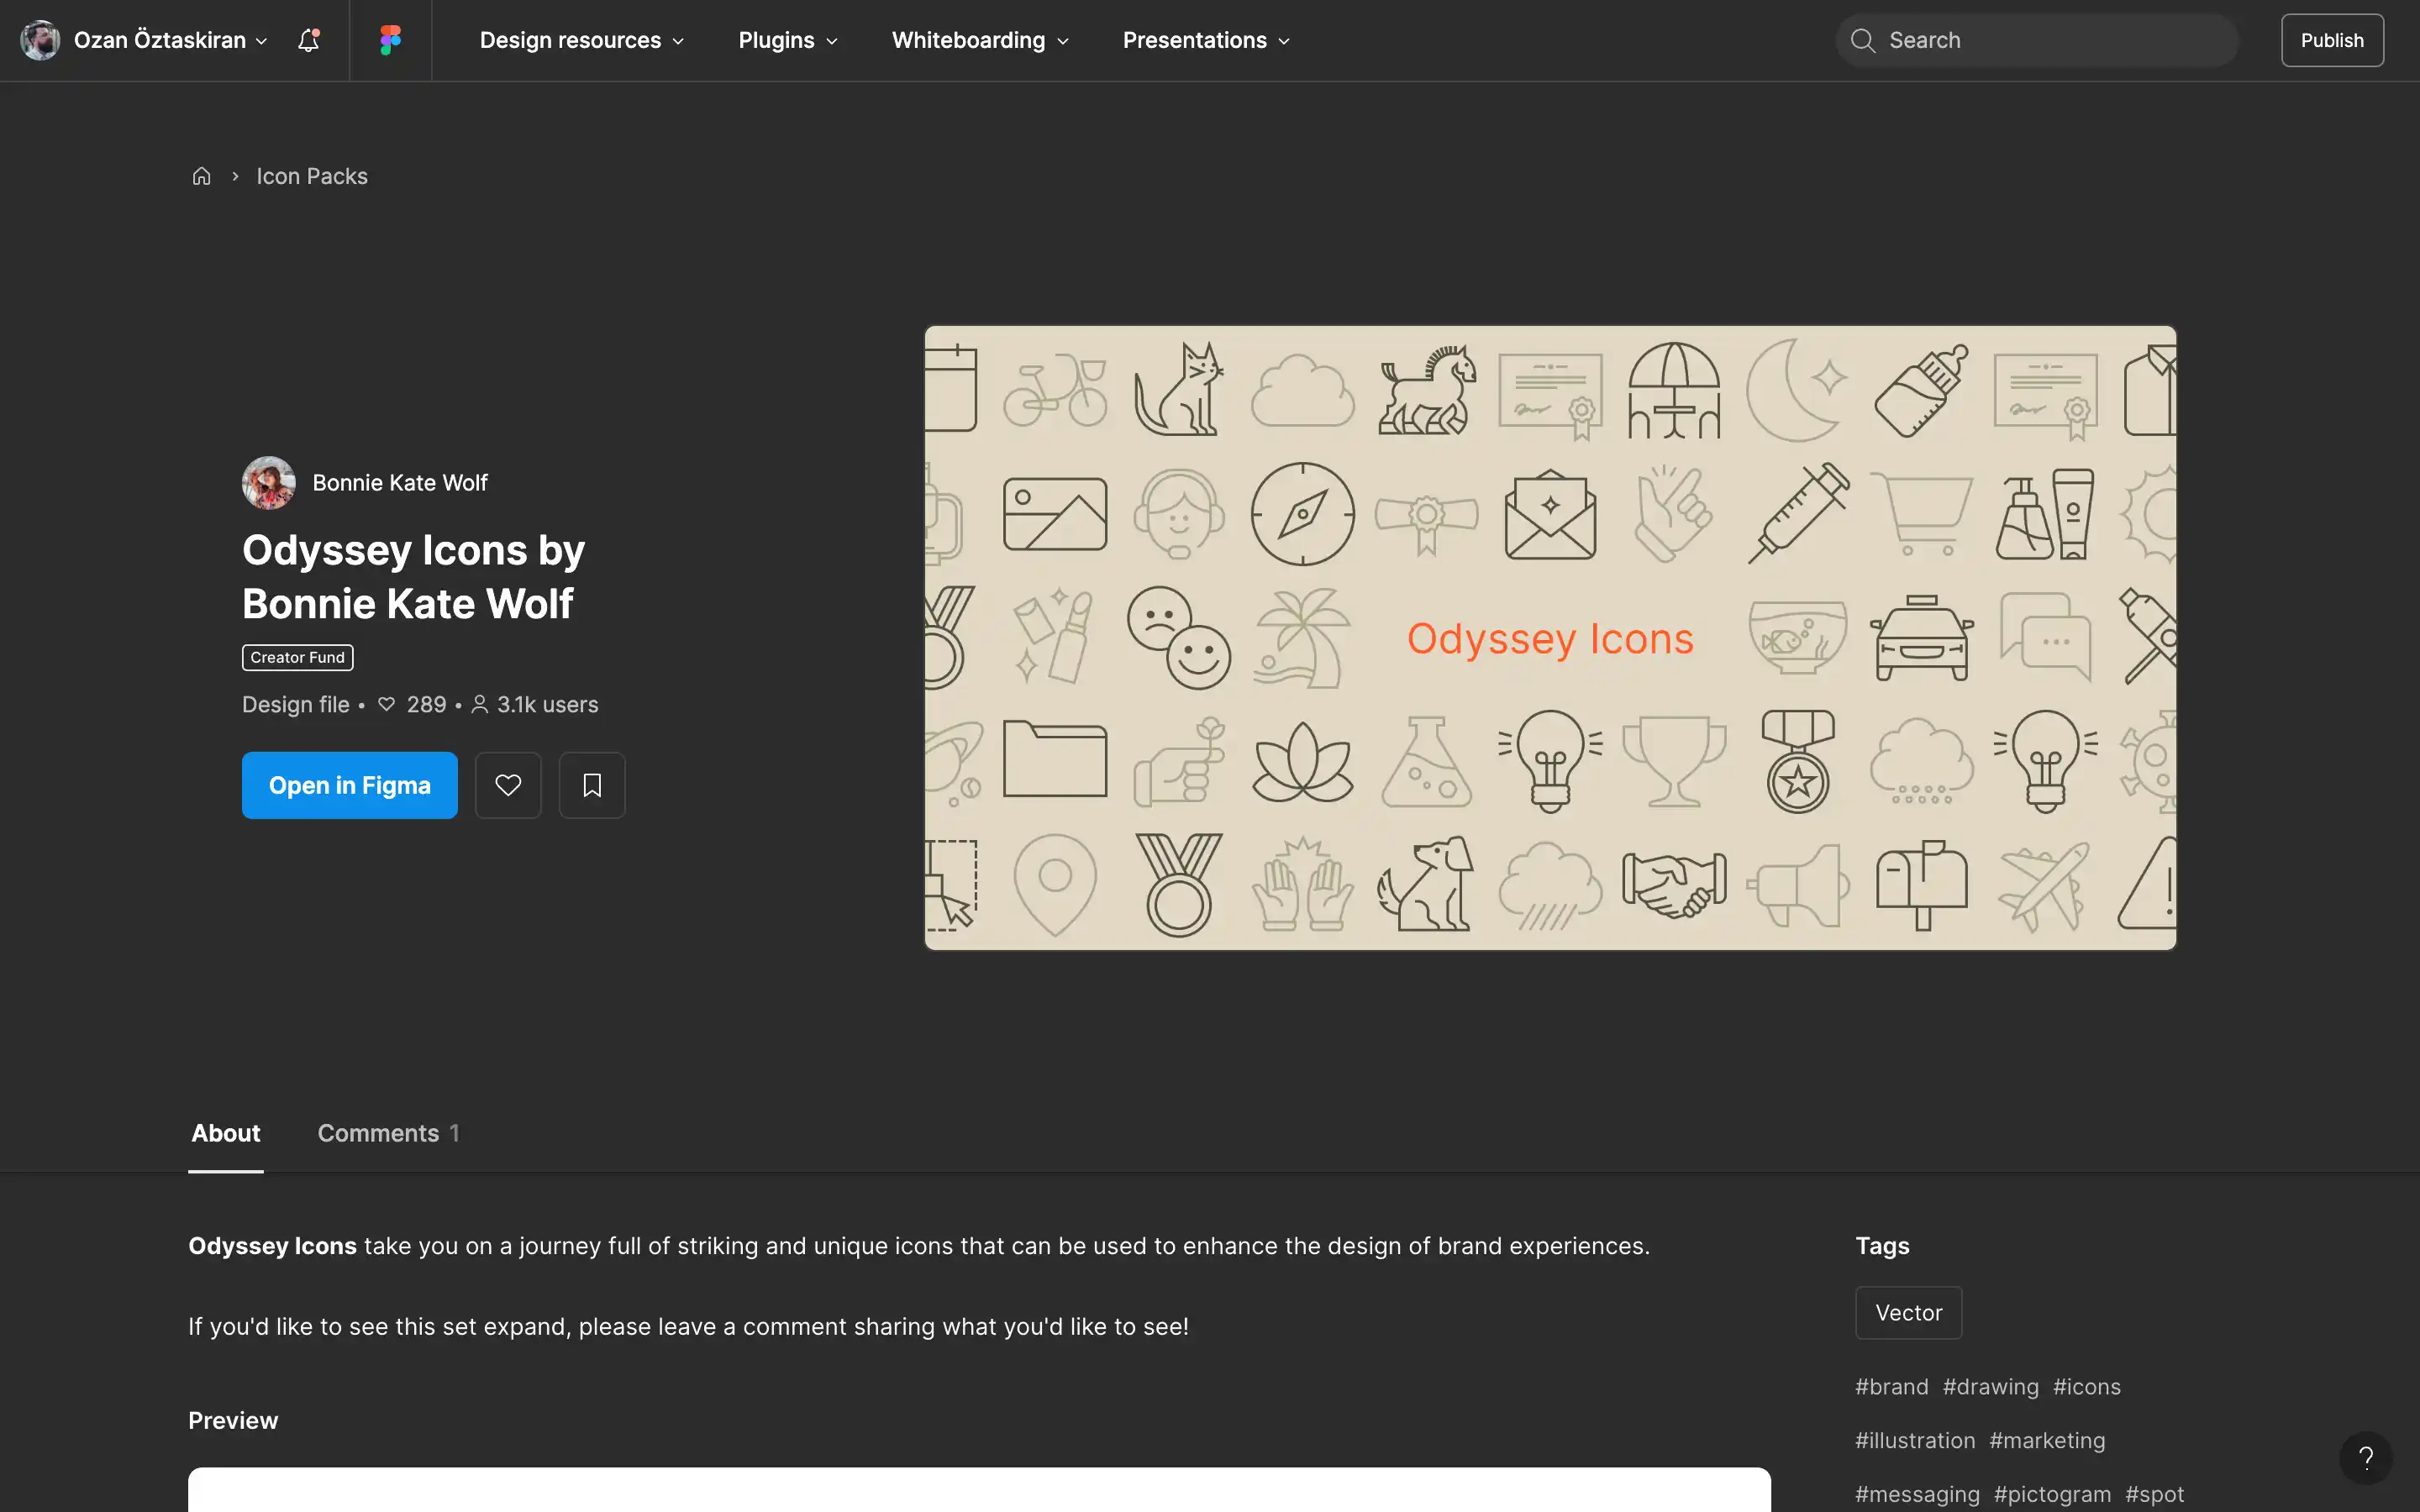Click the #marketing hashtag

coord(2047,1441)
